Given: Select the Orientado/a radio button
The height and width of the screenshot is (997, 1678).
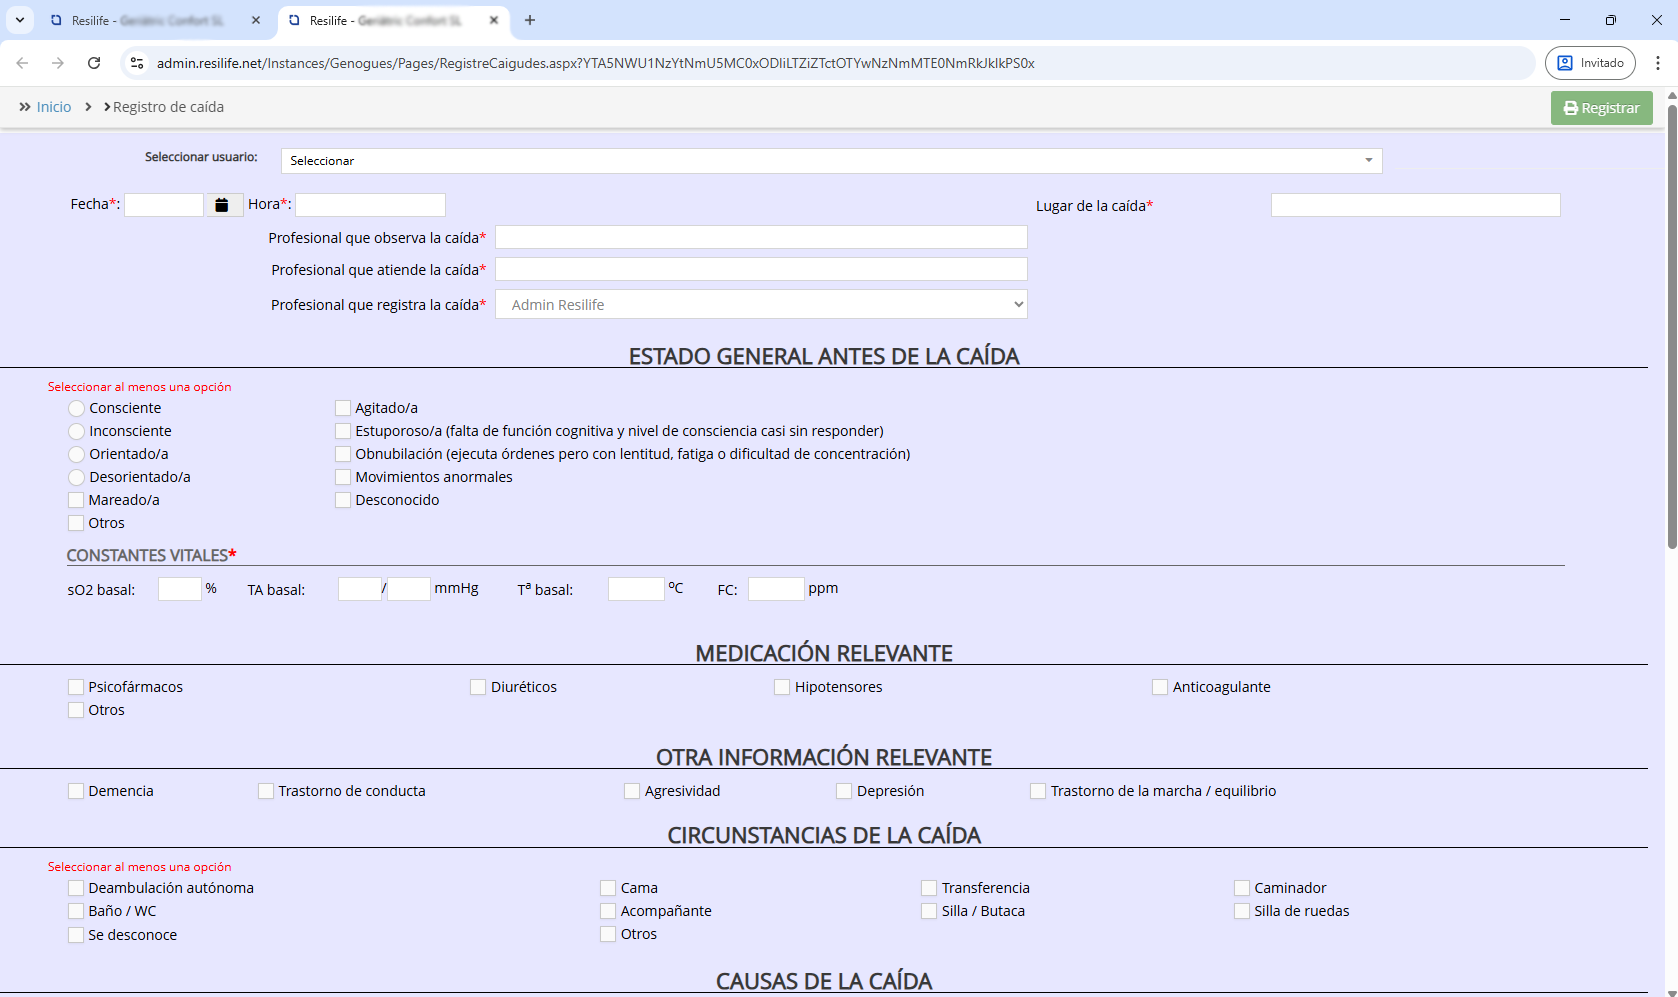Looking at the screenshot, I should pyautogui.click(x=77, y=455).
